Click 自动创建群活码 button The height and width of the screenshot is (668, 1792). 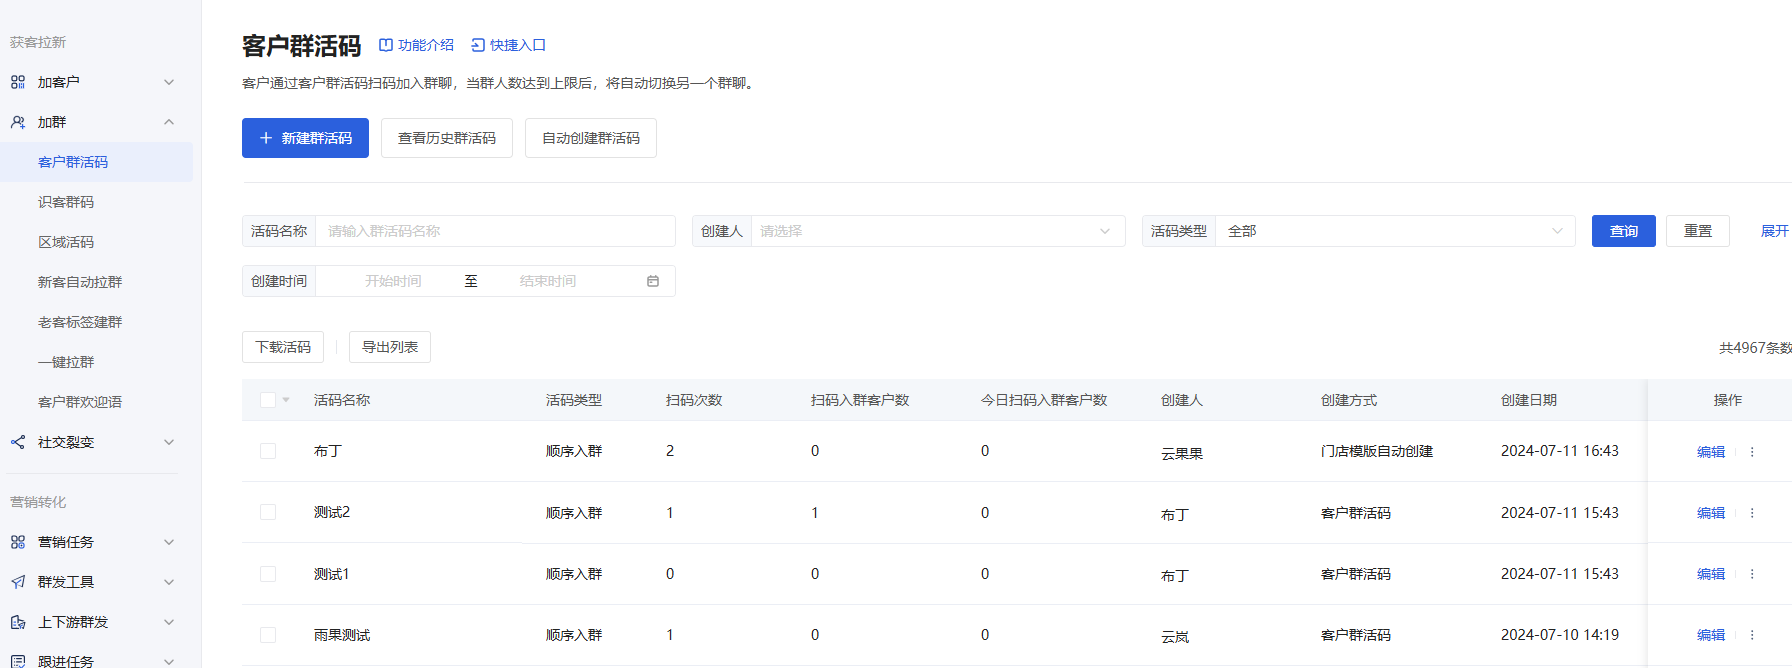tap(591, 138)
